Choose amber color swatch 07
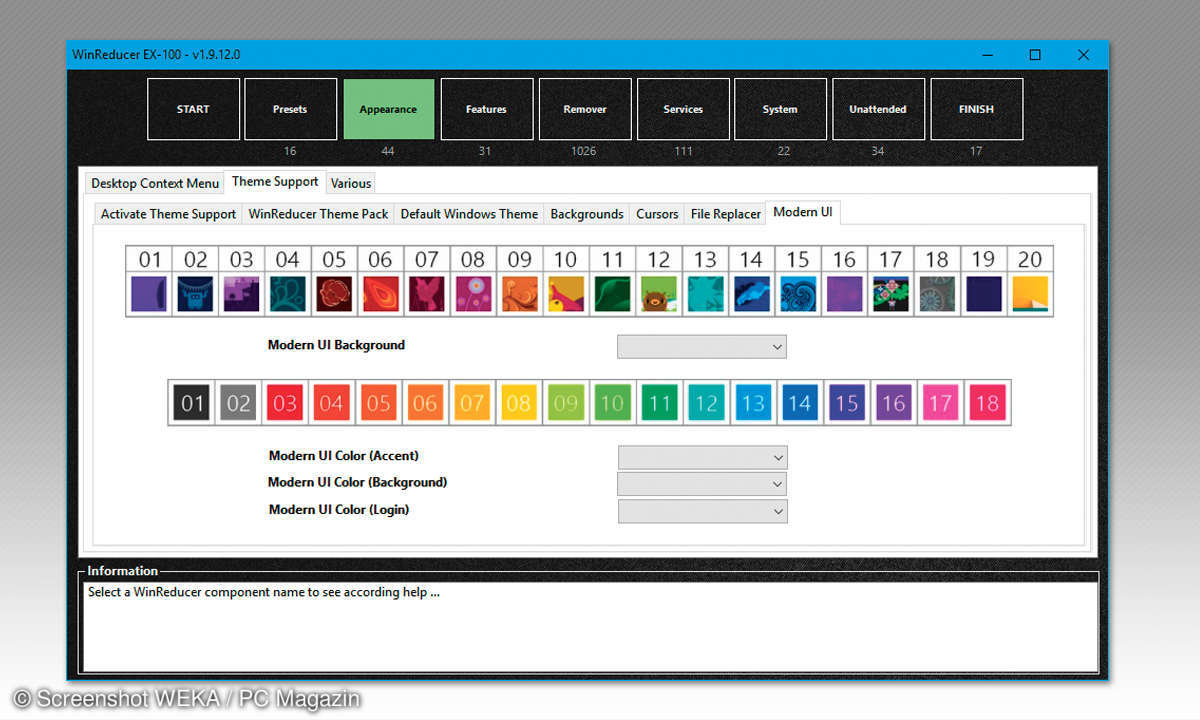This screenshot has height=720, width=1200. pyautogui.click(x=472, y=403)
